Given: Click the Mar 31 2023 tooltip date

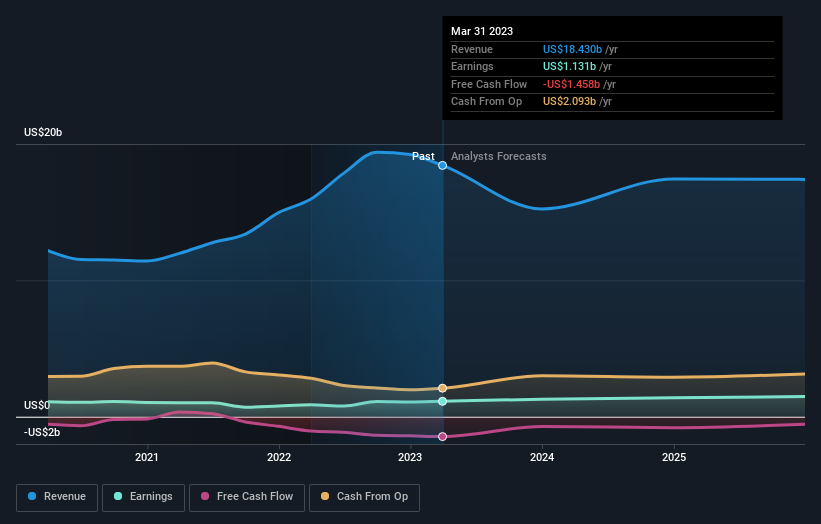Looking at the screenshot, I should (482, 31).
